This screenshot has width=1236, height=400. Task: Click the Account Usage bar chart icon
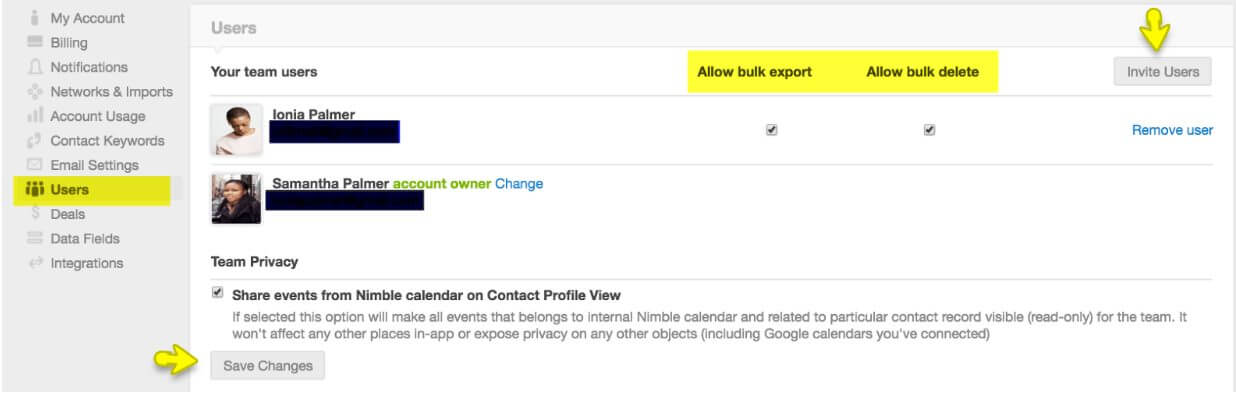click(x=35, y=116)
